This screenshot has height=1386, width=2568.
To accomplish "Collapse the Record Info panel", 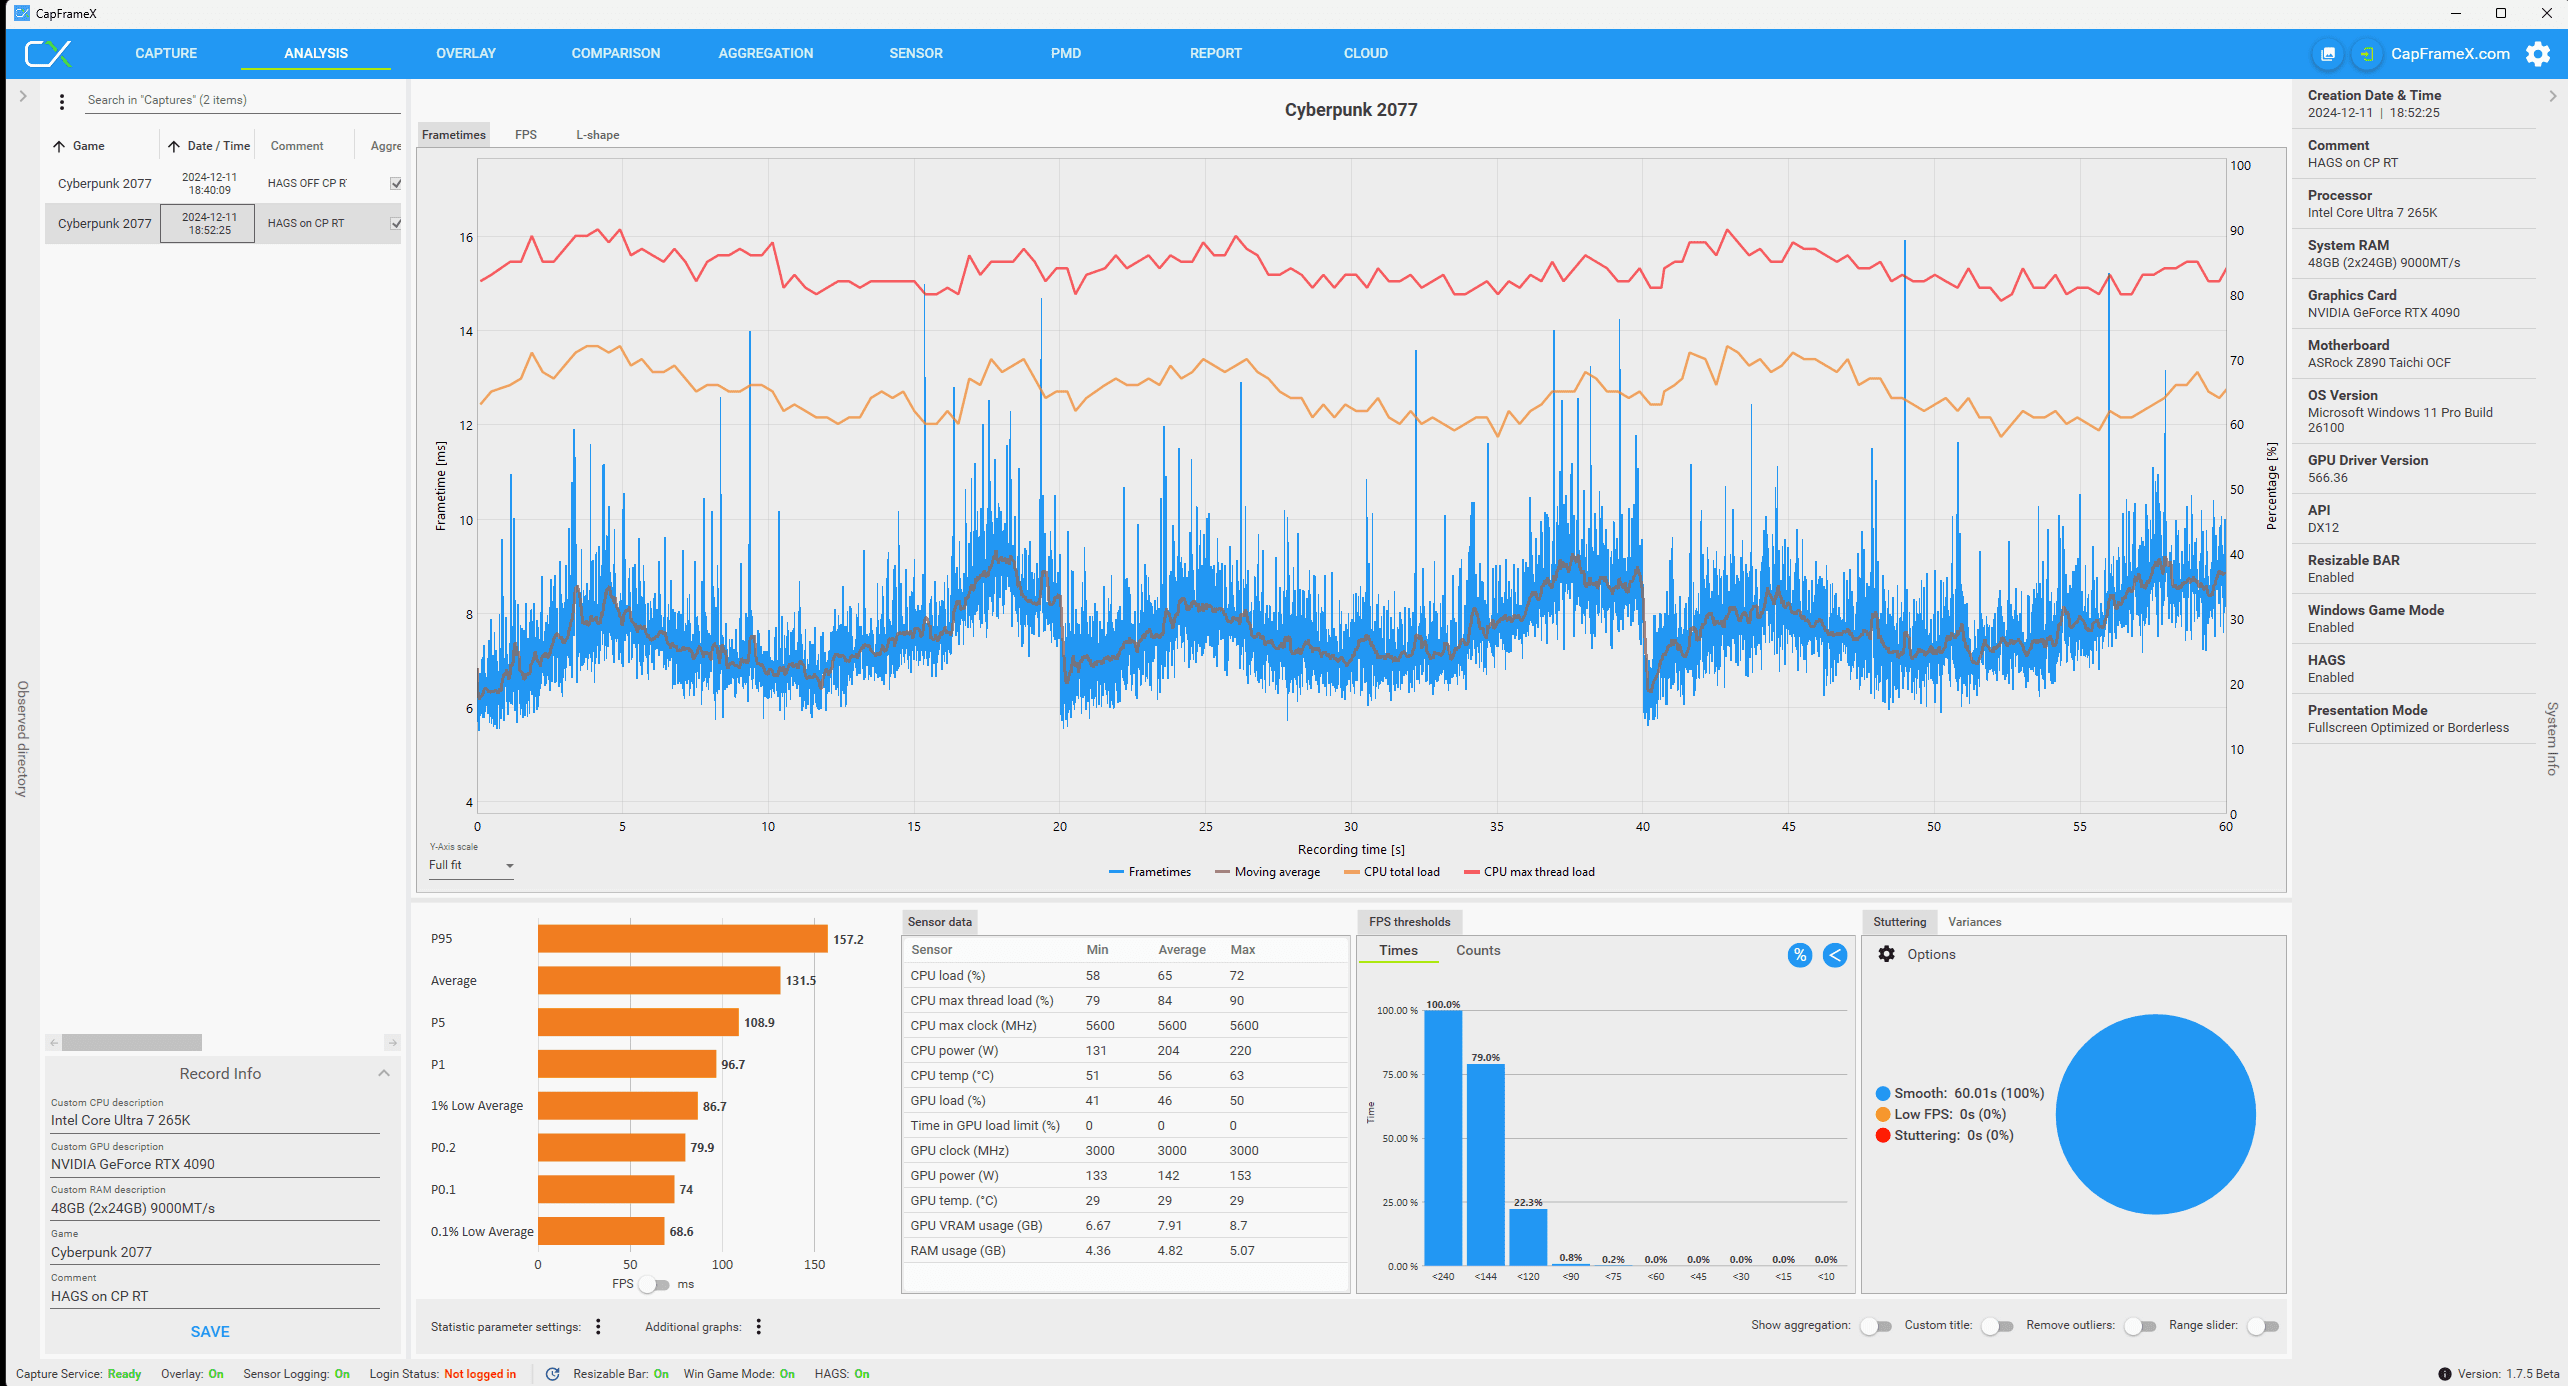I will coord(384,1073).
